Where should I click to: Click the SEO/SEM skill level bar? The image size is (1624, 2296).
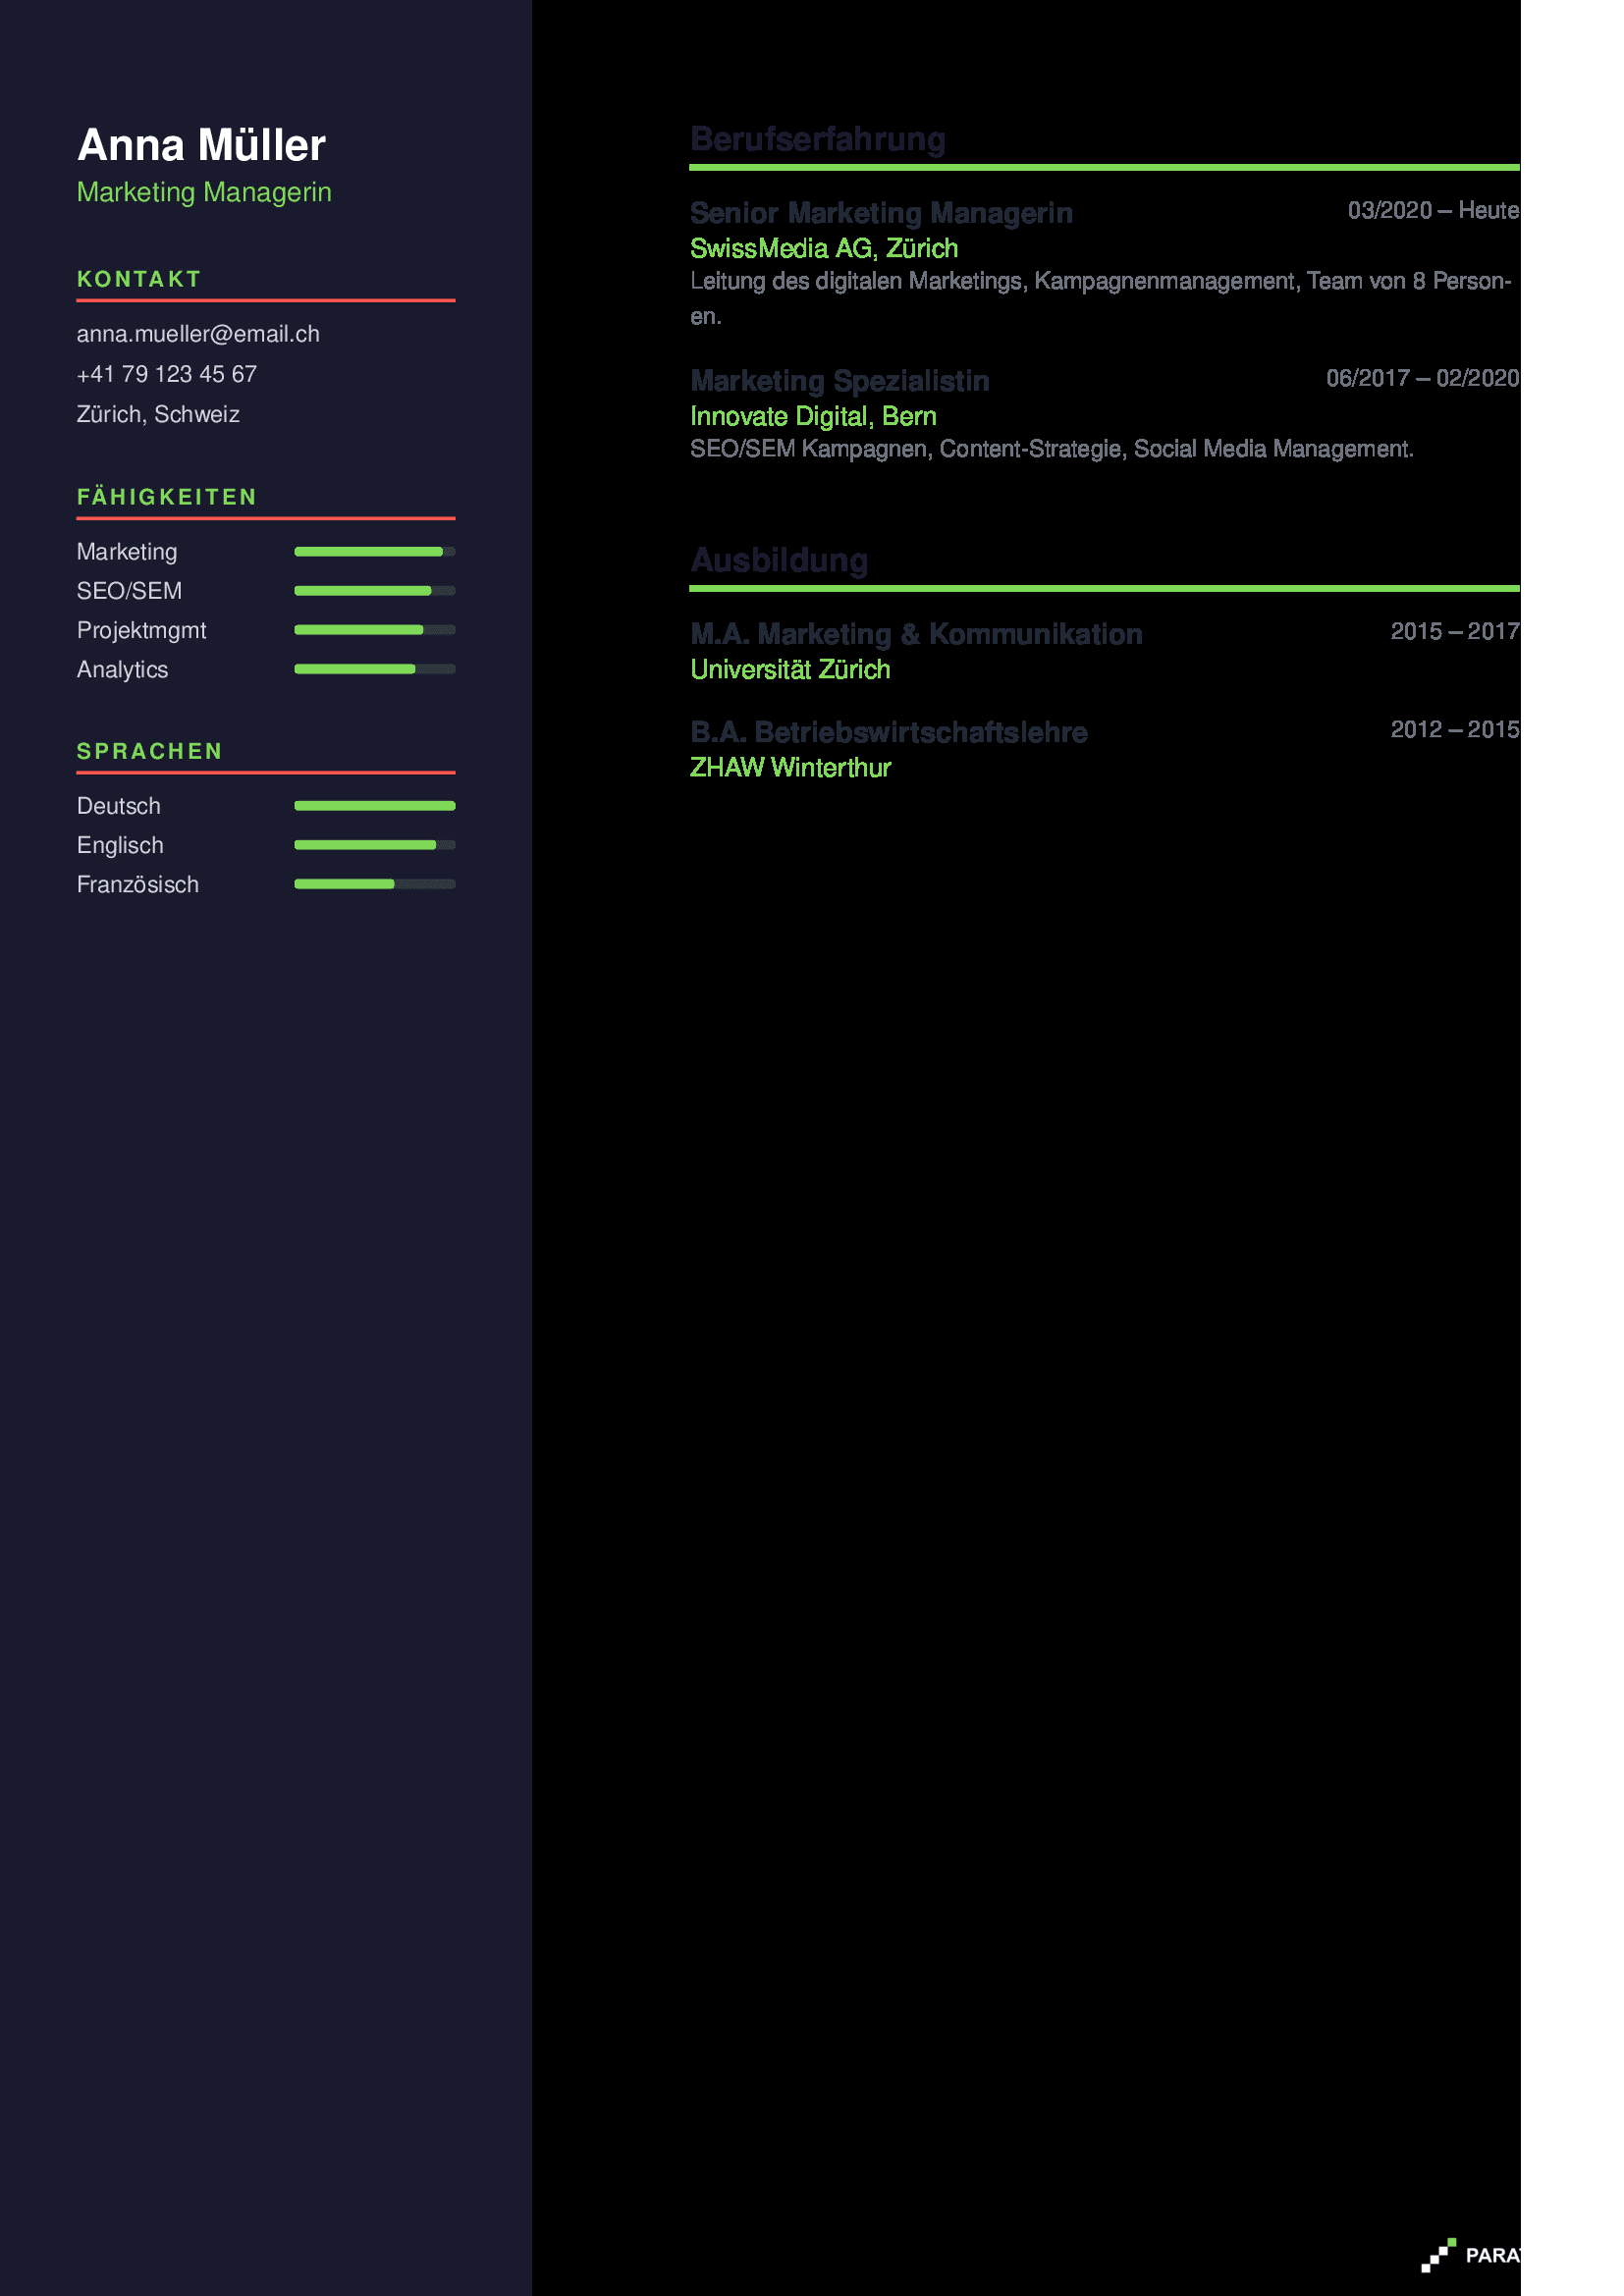pyautogui.click(x=374, y=591)
